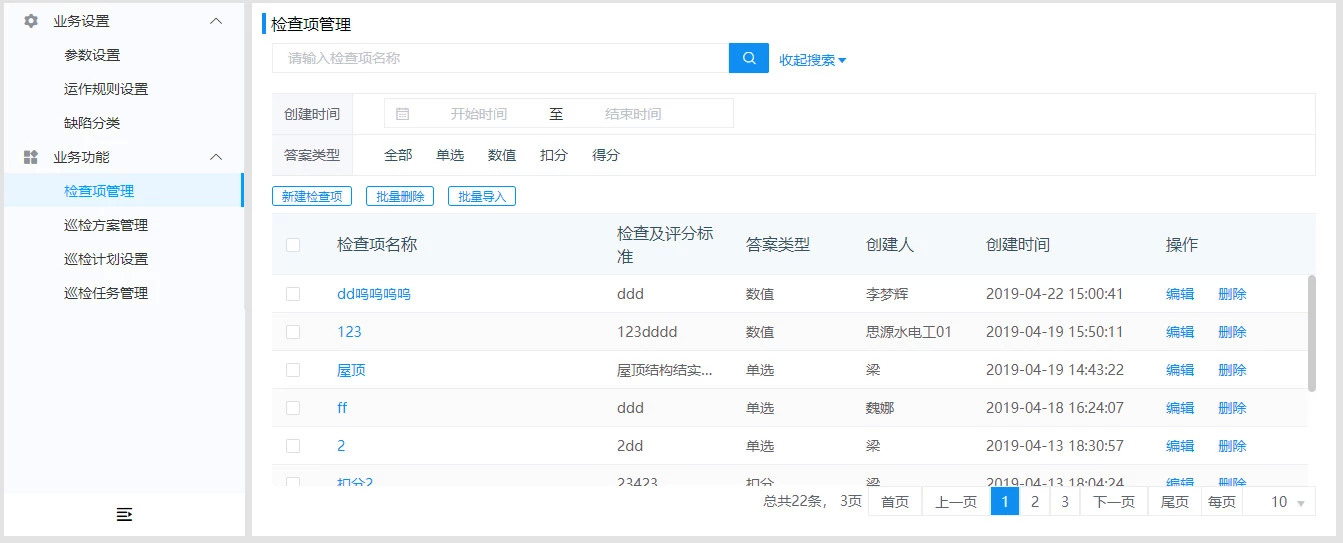Image resolution: width=1343 pixels, height=543 pixels.
Task: Click 删除 for 123 row
Action: coord(1232,332)
